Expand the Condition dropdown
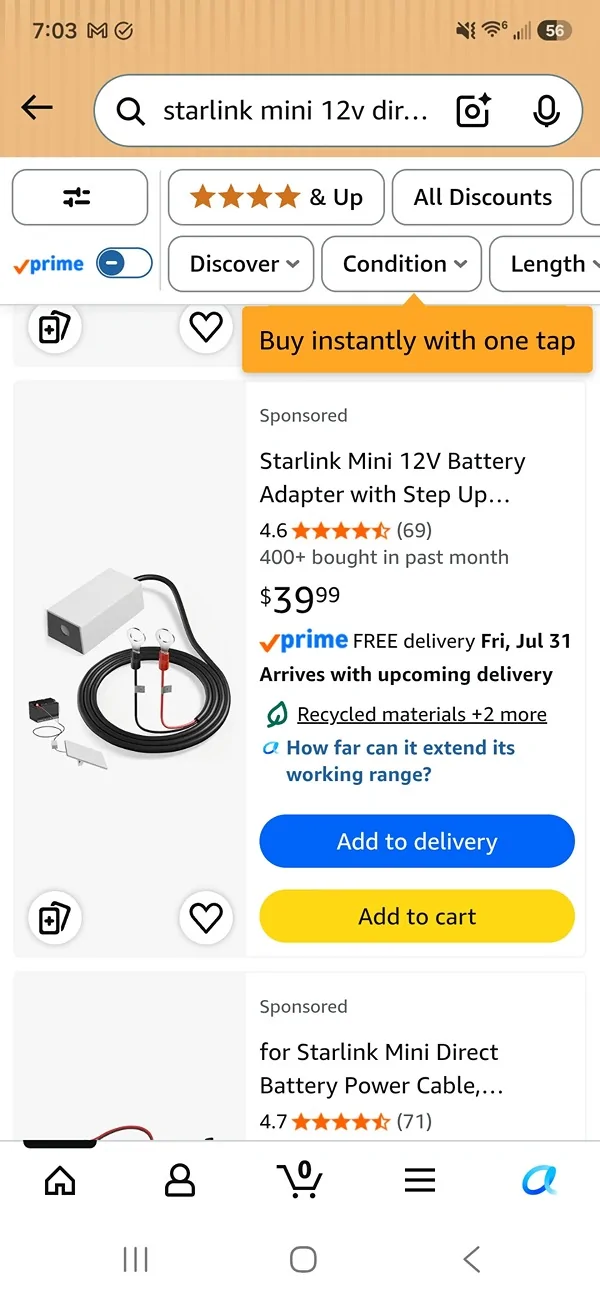Screen dimensions: 600x1300 pyautogui.click(x=402, y=264)
